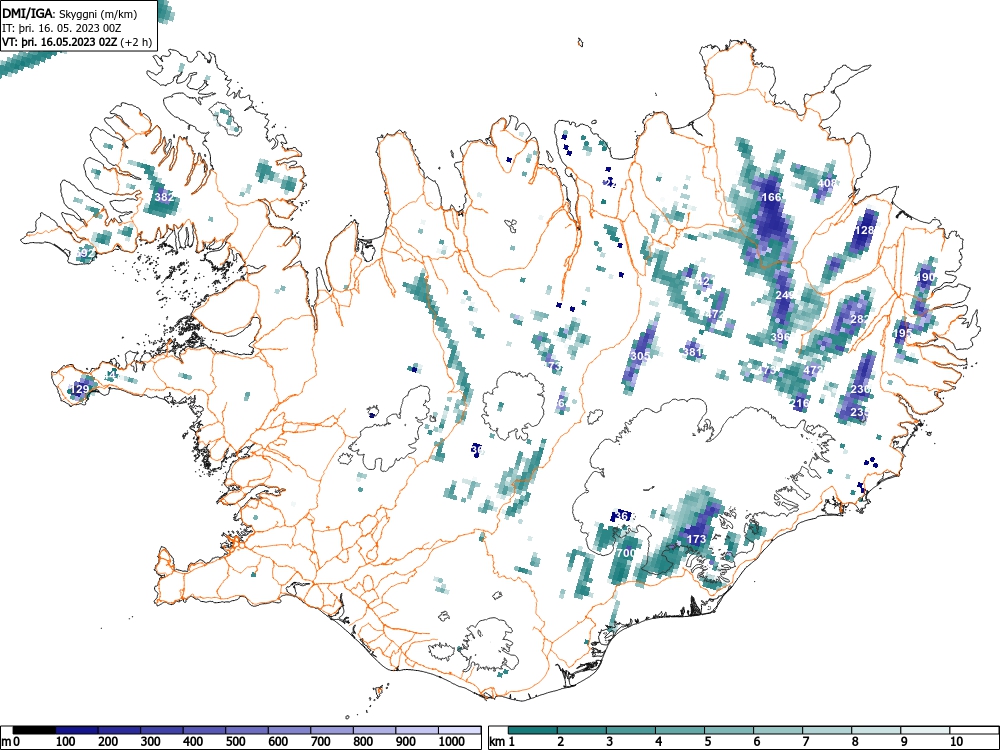Screen dimensions: 1000x750
Task: Click the 128 visibility value on the map
Action: tap(864, 230)
